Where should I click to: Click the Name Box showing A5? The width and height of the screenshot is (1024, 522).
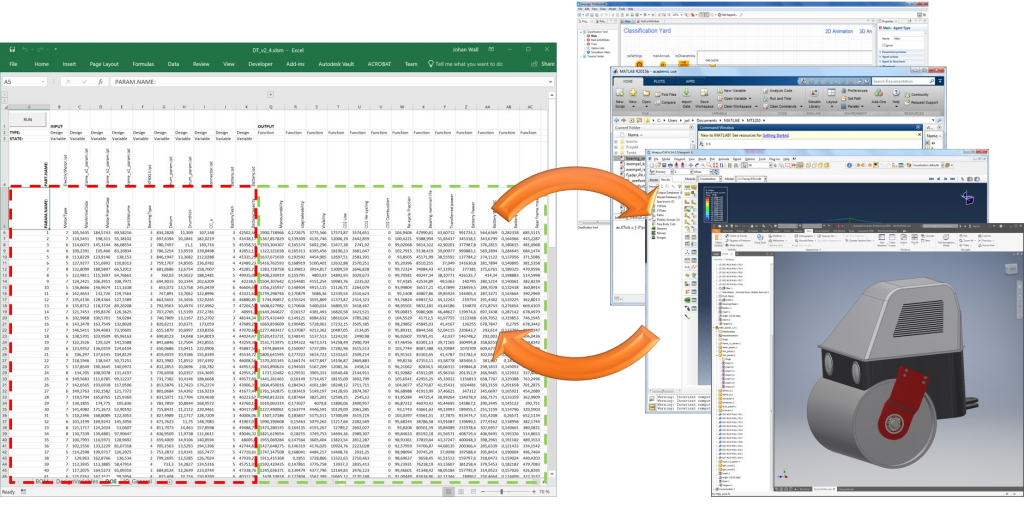[26, 82]
